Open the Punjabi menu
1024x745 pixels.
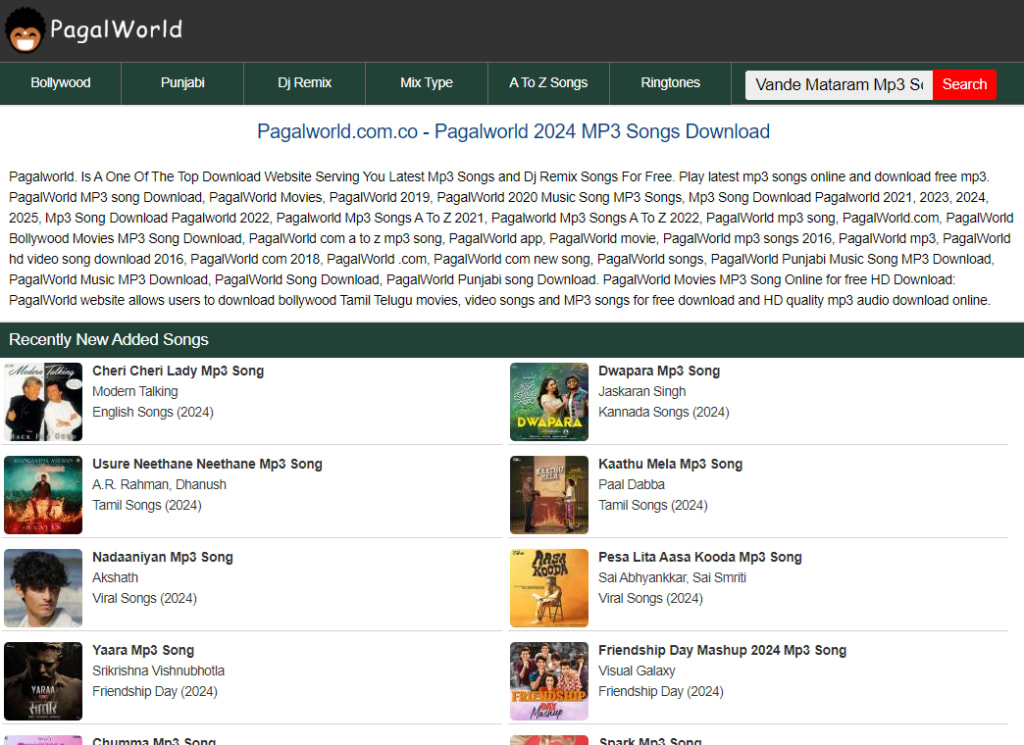[182, 83]
